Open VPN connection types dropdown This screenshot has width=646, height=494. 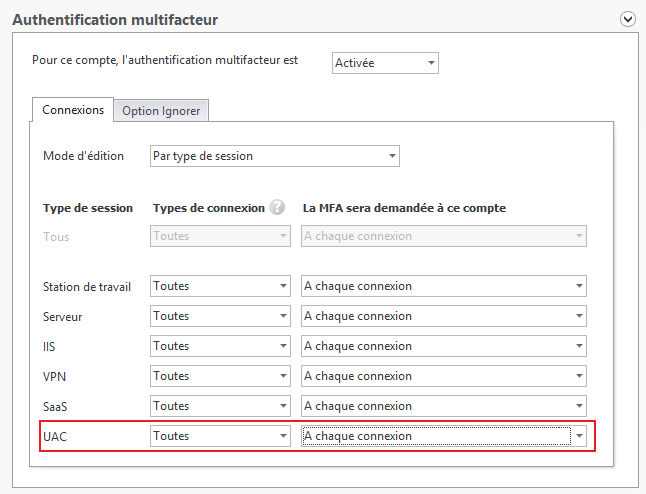tap(220, 376)
